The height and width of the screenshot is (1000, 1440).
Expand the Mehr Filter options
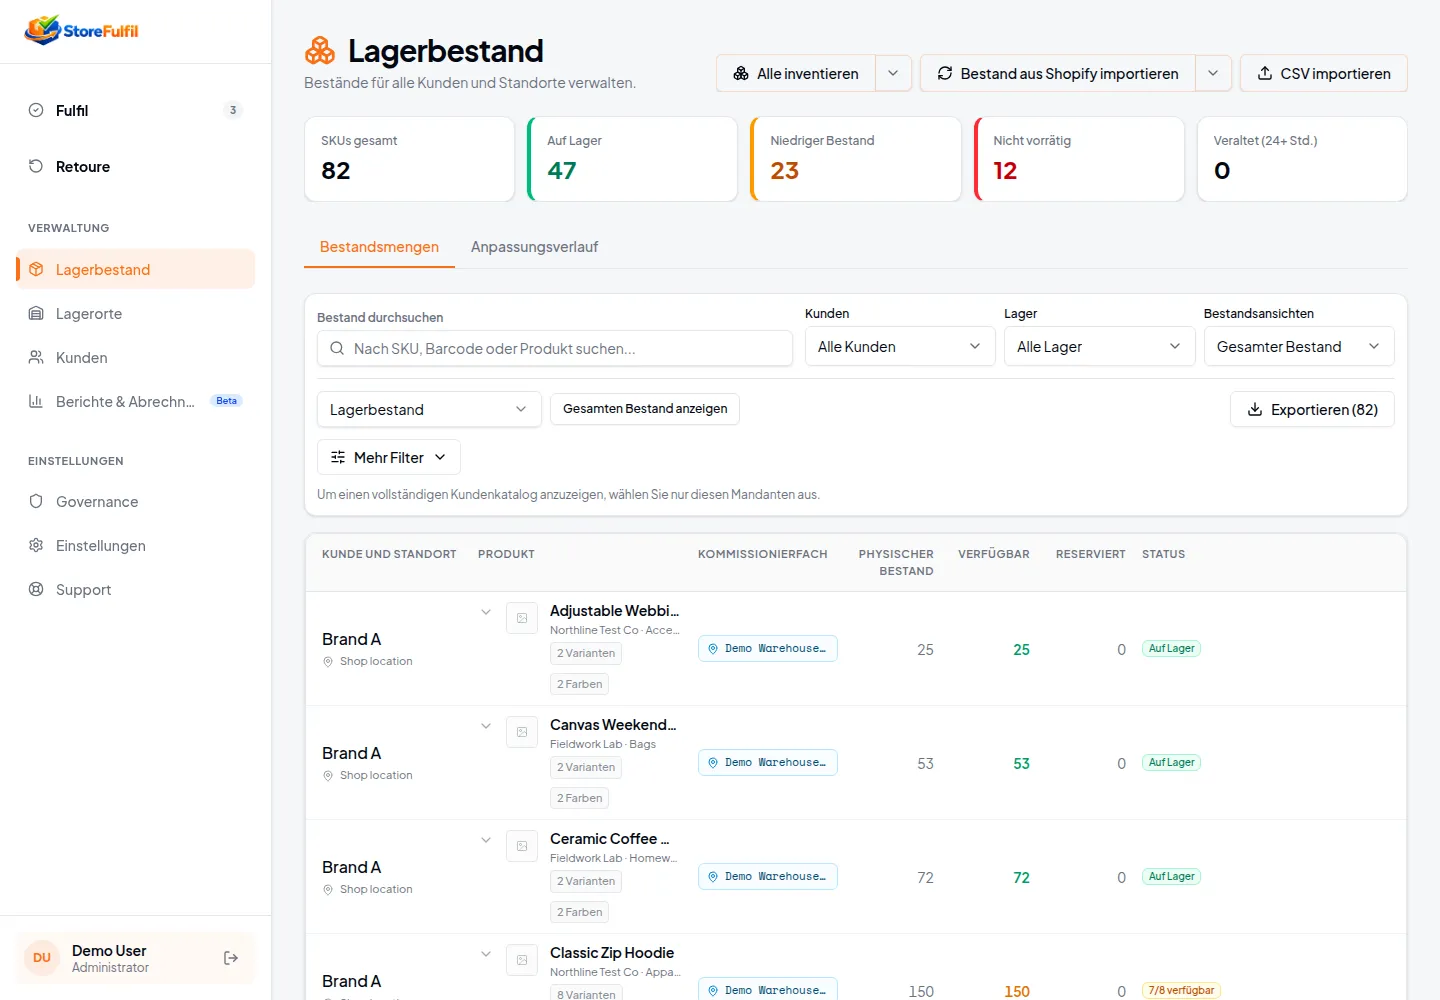tap(389, 457)
